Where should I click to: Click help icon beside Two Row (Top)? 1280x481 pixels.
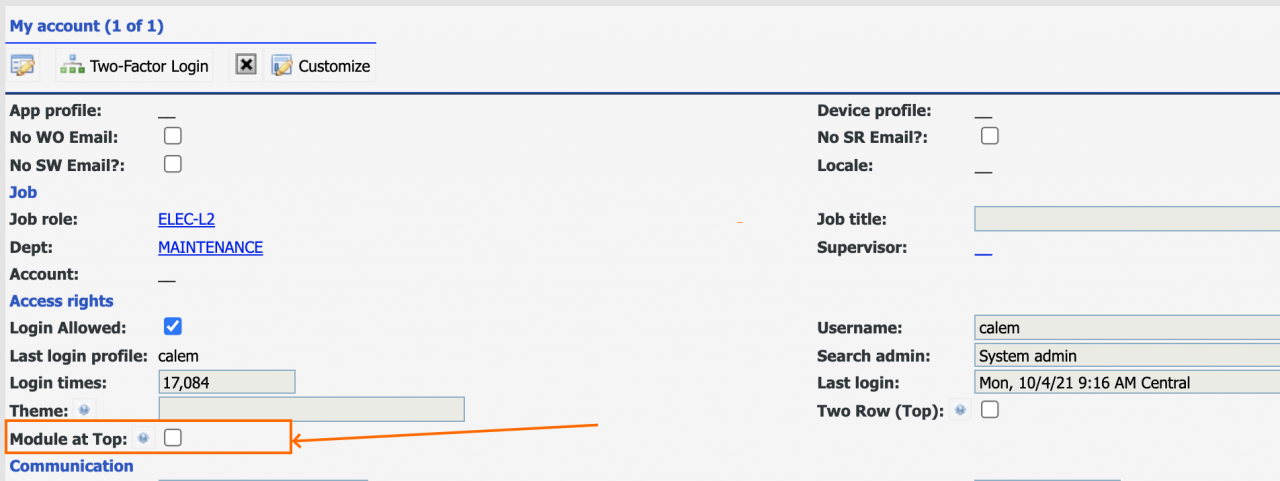click(960, 410)
